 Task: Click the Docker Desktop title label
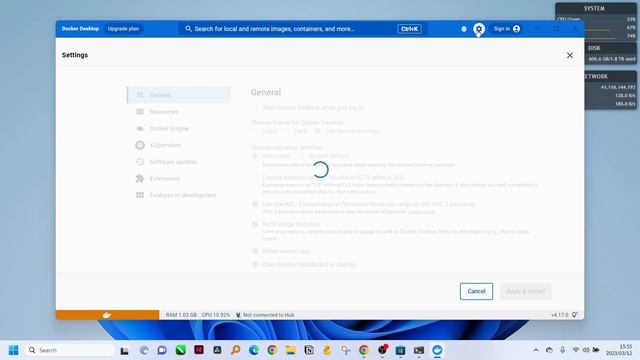tap(80, 29)
